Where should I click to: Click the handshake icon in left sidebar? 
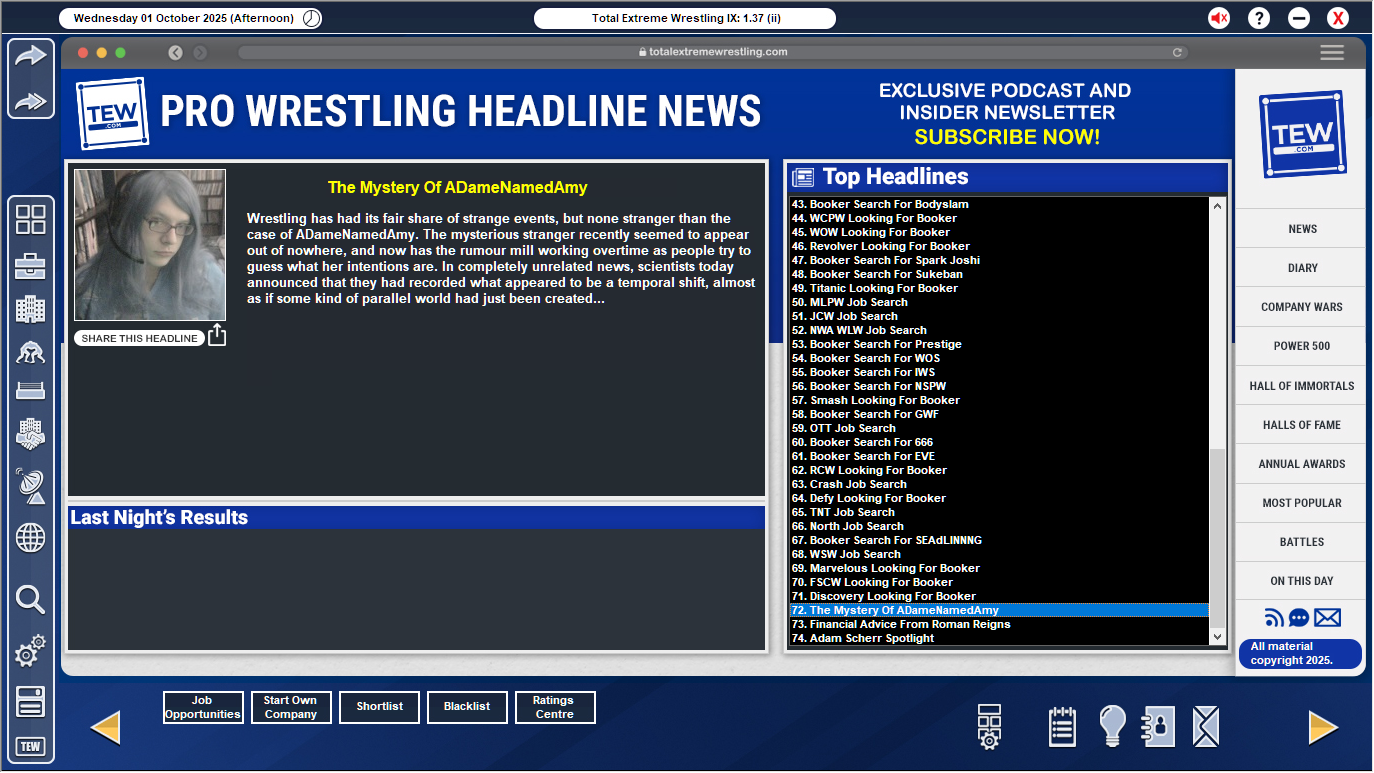(x=30, y=434)
